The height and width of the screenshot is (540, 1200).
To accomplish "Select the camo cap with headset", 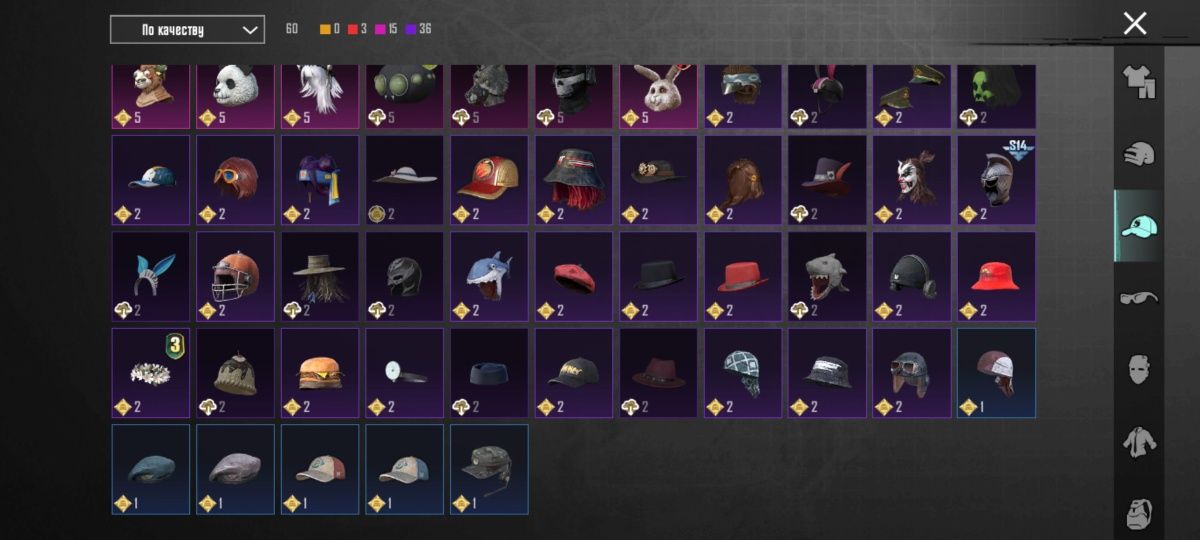I will coord(489,468).
